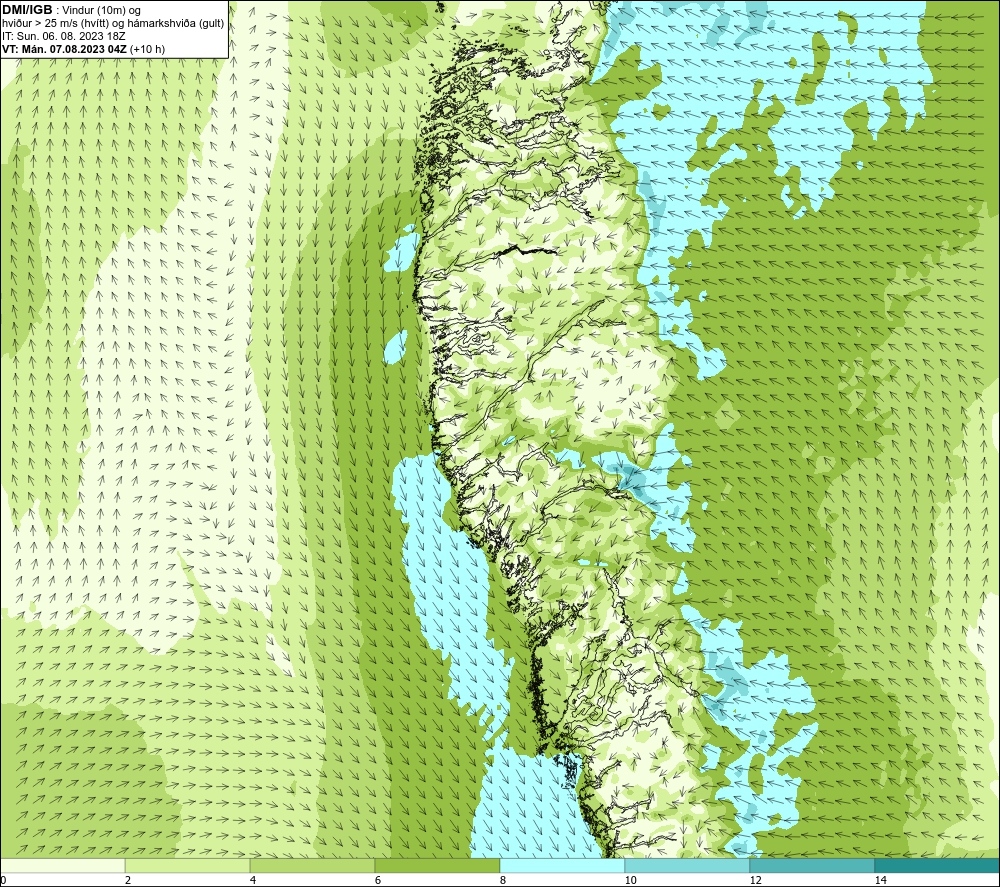1000x887 pixels.
Task: Click the "VT: Mán. 07.08.2023 04Z" valid time
Action: [x=64, y=49]
